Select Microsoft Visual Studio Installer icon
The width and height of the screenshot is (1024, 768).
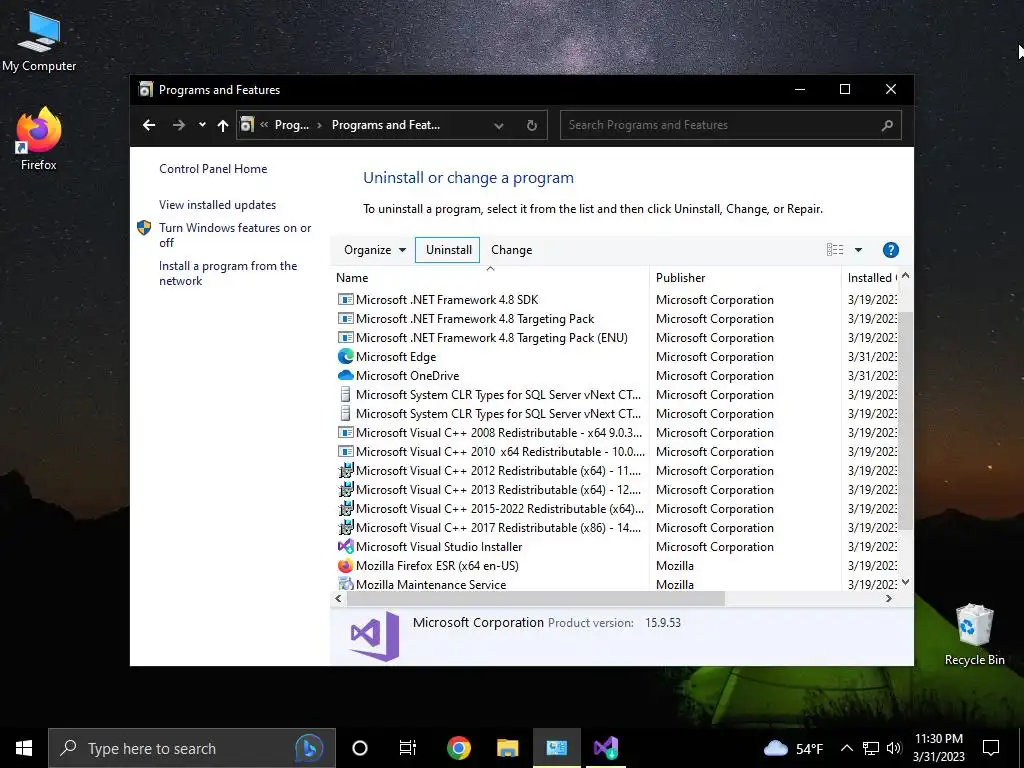[x=345, y=547]
